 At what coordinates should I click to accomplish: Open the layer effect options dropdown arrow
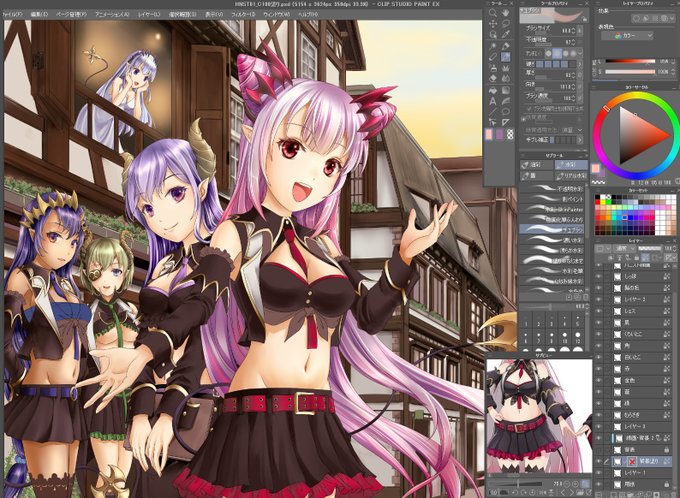pyautogui.click(x=670, y=18)
